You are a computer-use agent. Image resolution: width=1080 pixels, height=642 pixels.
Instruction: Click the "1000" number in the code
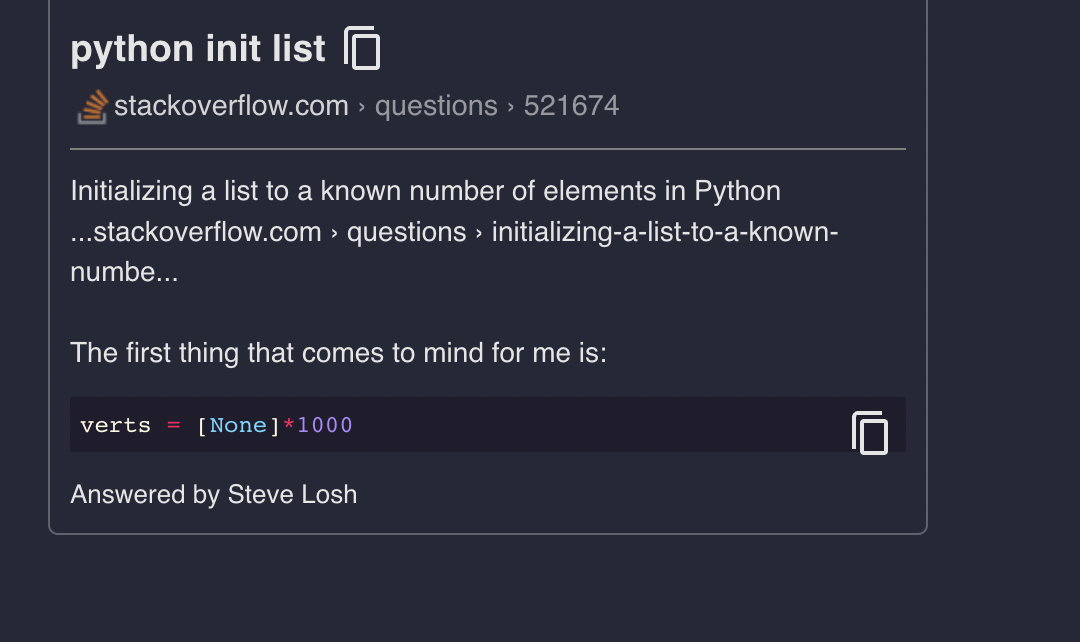click(x=325, y=425)
